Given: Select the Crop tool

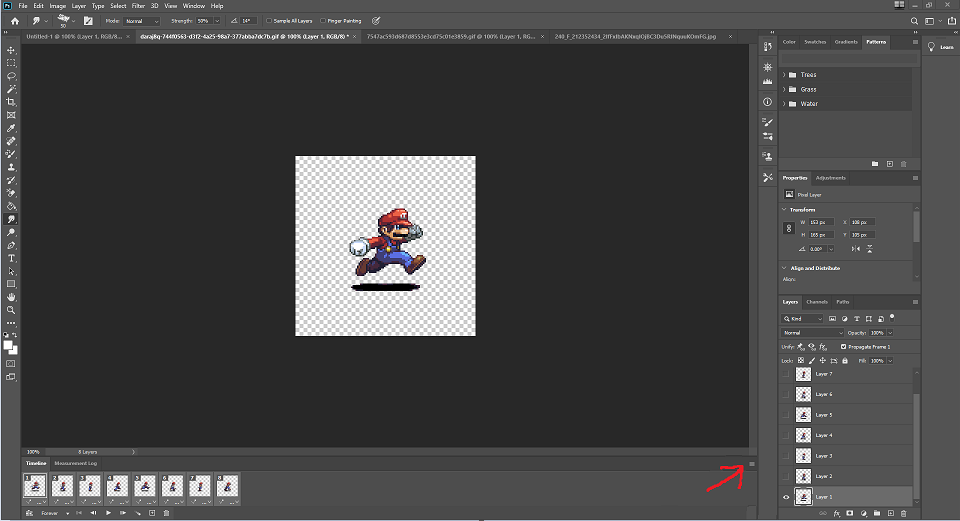Looking at the screenshot, I should [x=11, y=102].
